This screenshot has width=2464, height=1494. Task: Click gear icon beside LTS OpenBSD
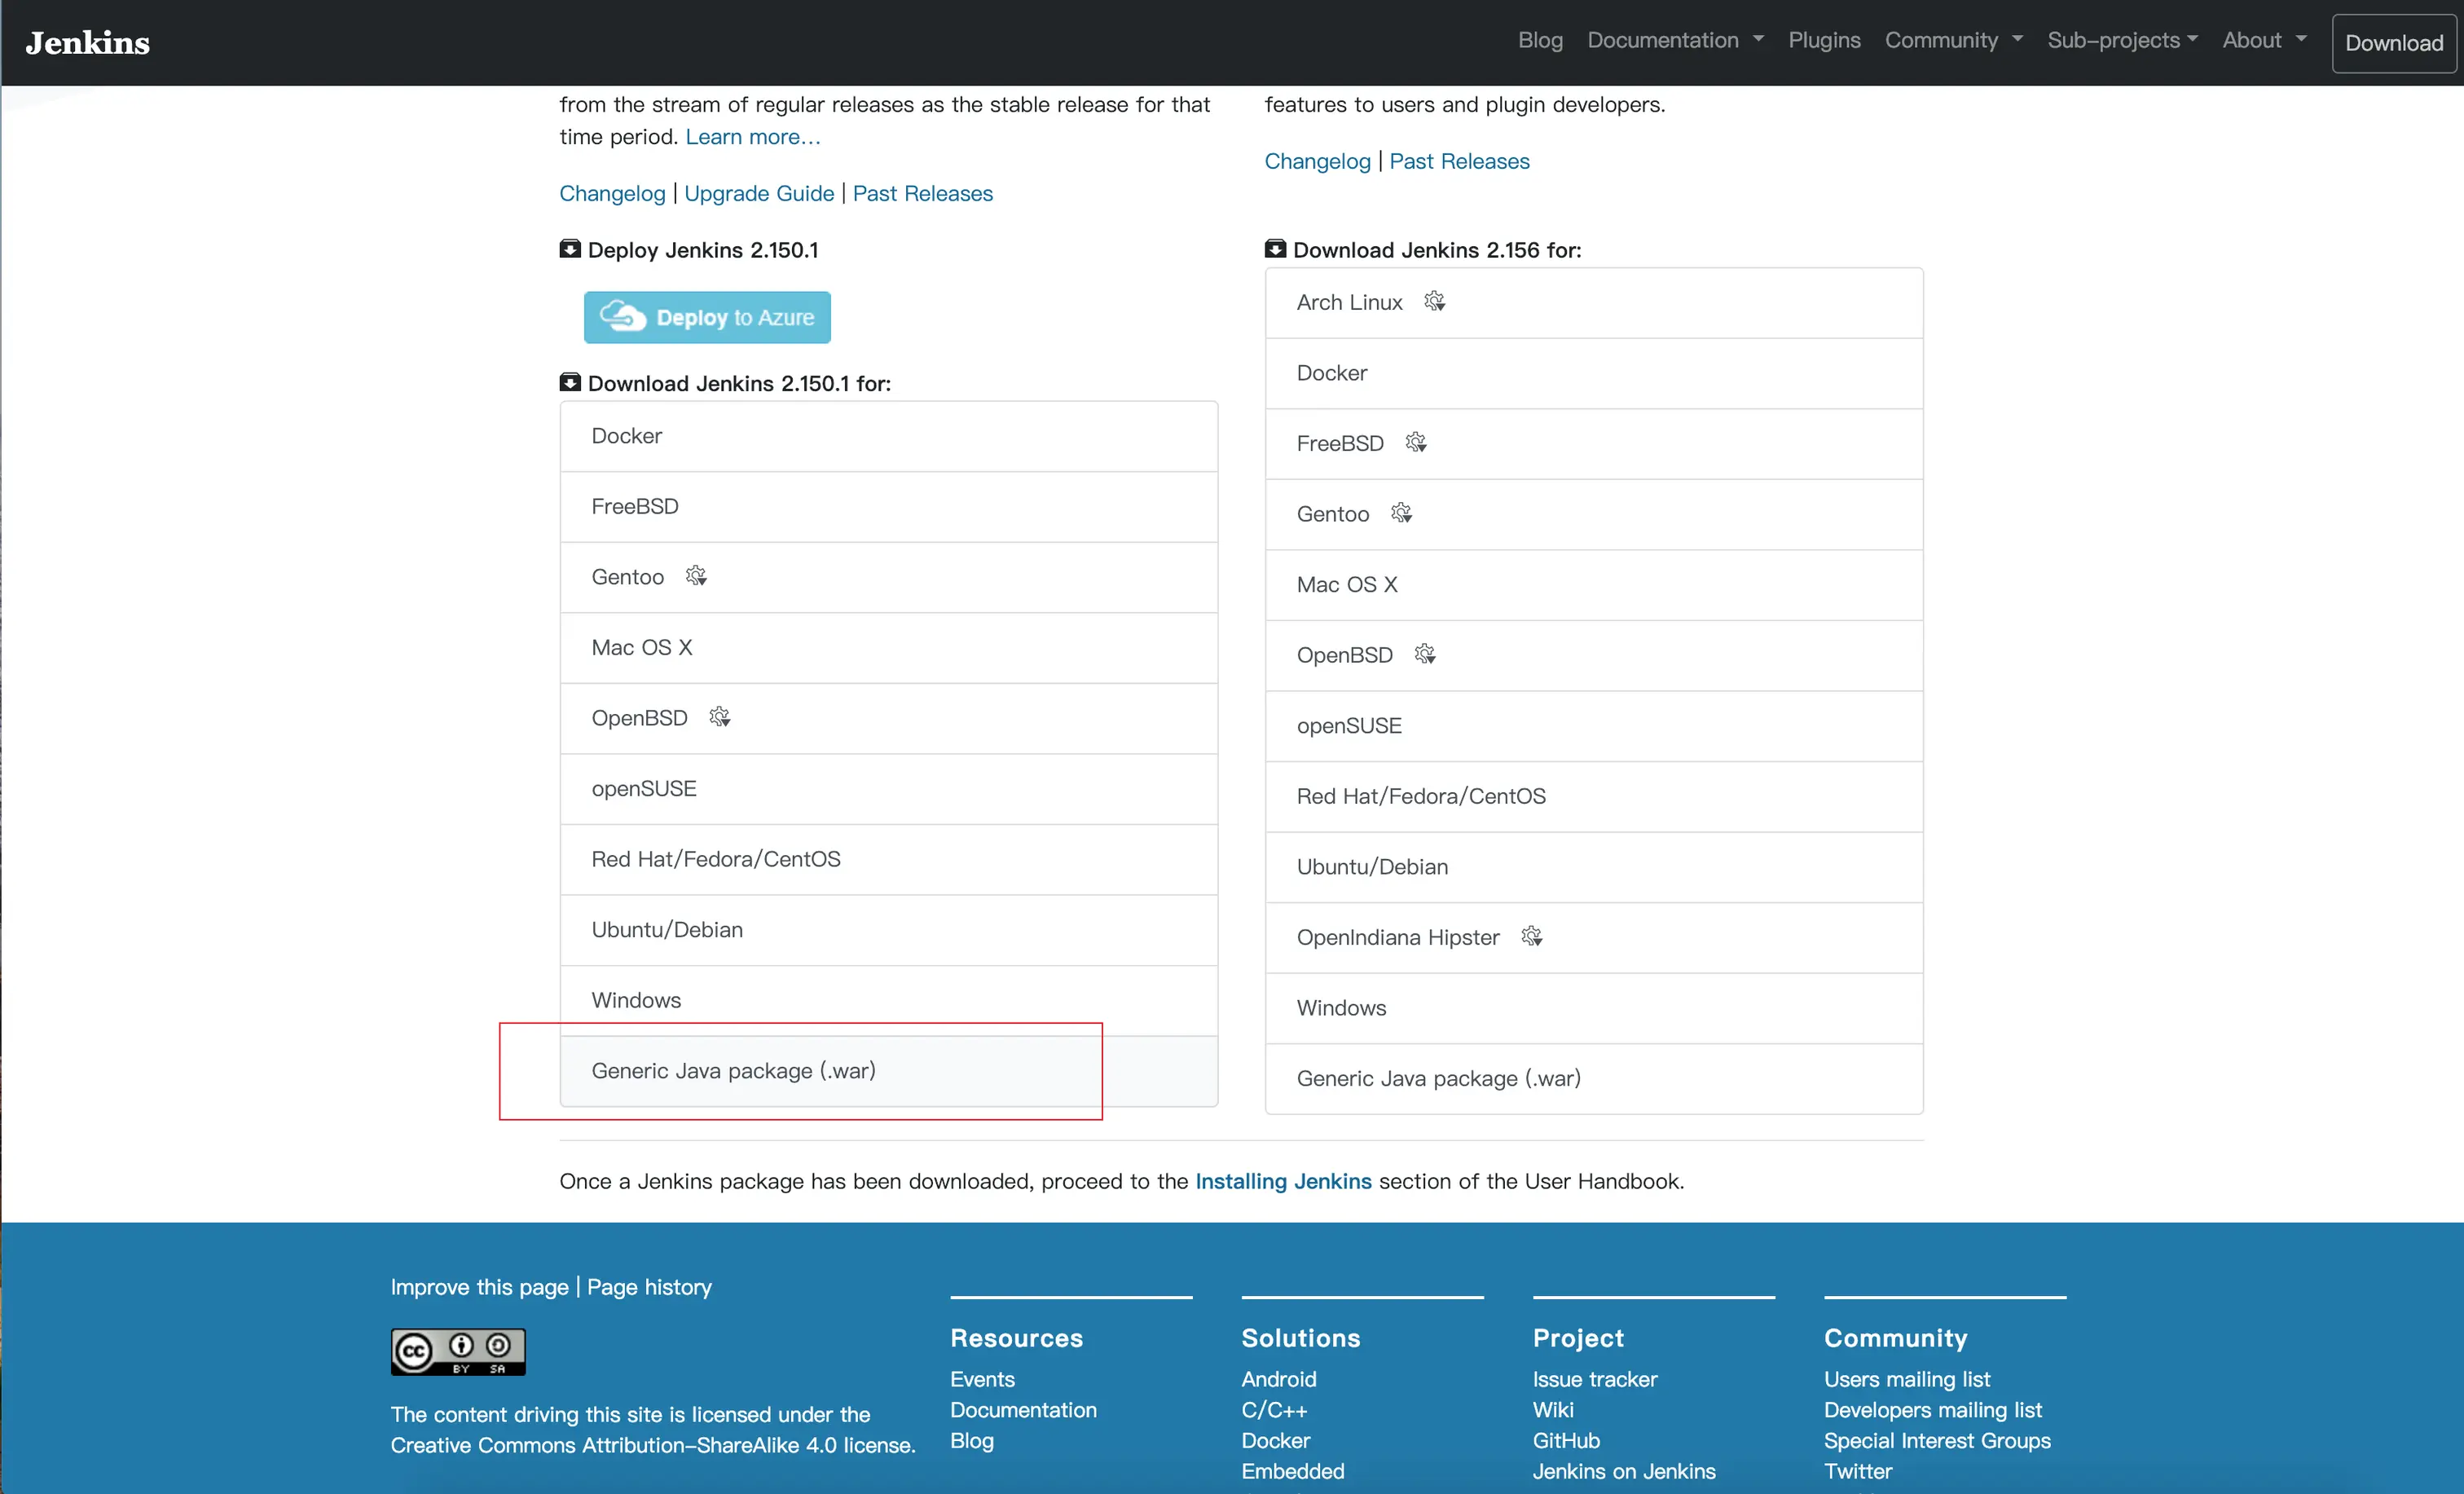[719, 718]
